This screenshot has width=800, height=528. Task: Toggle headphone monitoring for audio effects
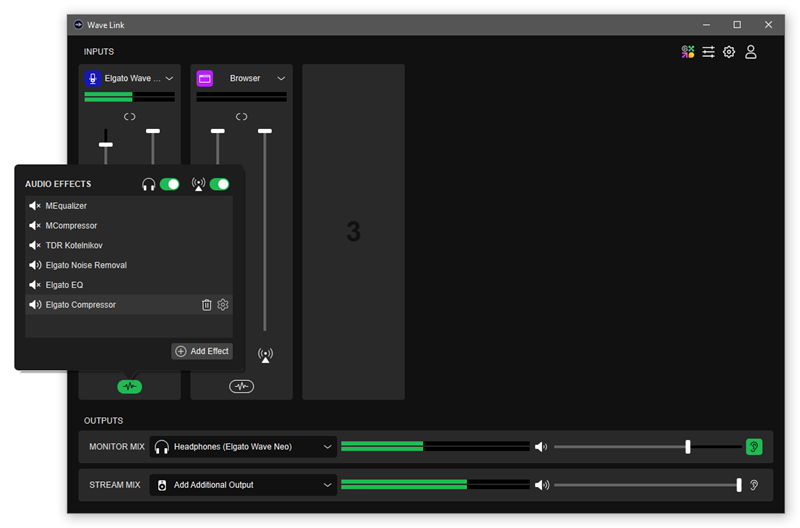pos(169,184)
